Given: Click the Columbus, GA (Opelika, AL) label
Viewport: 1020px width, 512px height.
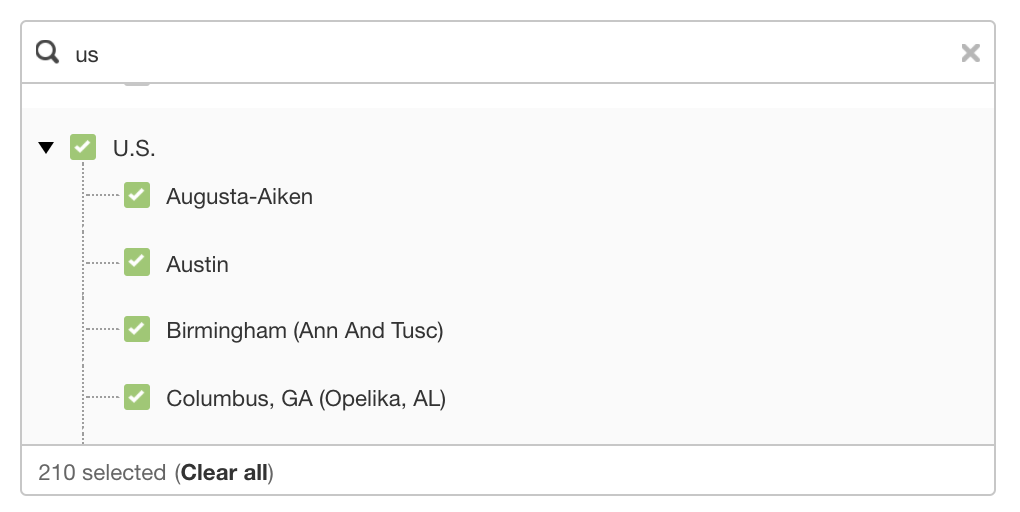Looking at the screenshot, I should (x=306, y=398).
